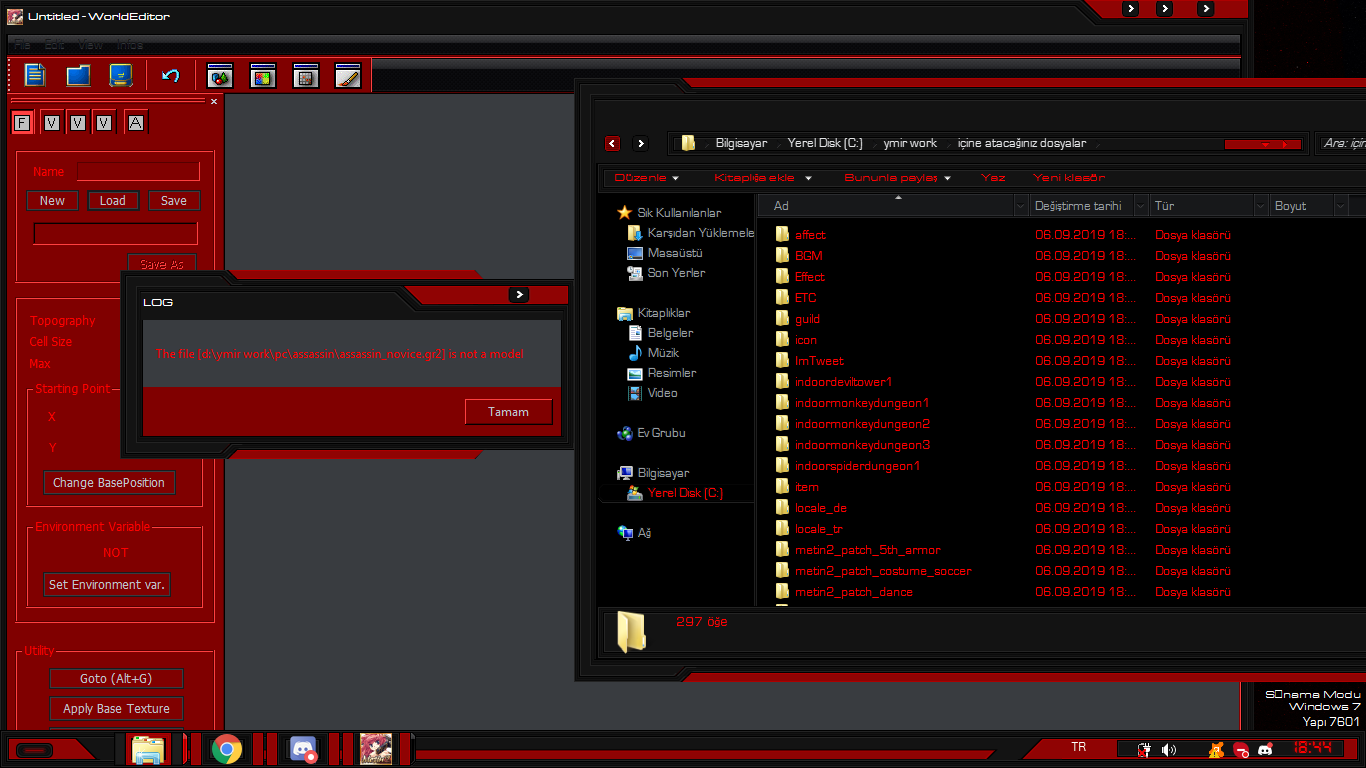Image resolution: width=1366 pixels, height=768 pixels.
Task: Click Yeni klasör to create a folder
Action: pyautogui.click(x=1069, y=178)
